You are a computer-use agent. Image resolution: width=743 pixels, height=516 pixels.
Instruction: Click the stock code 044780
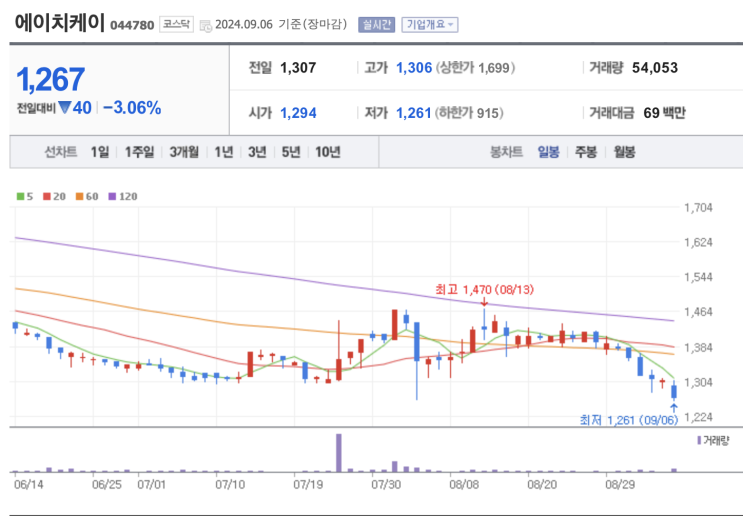(132, 25)
